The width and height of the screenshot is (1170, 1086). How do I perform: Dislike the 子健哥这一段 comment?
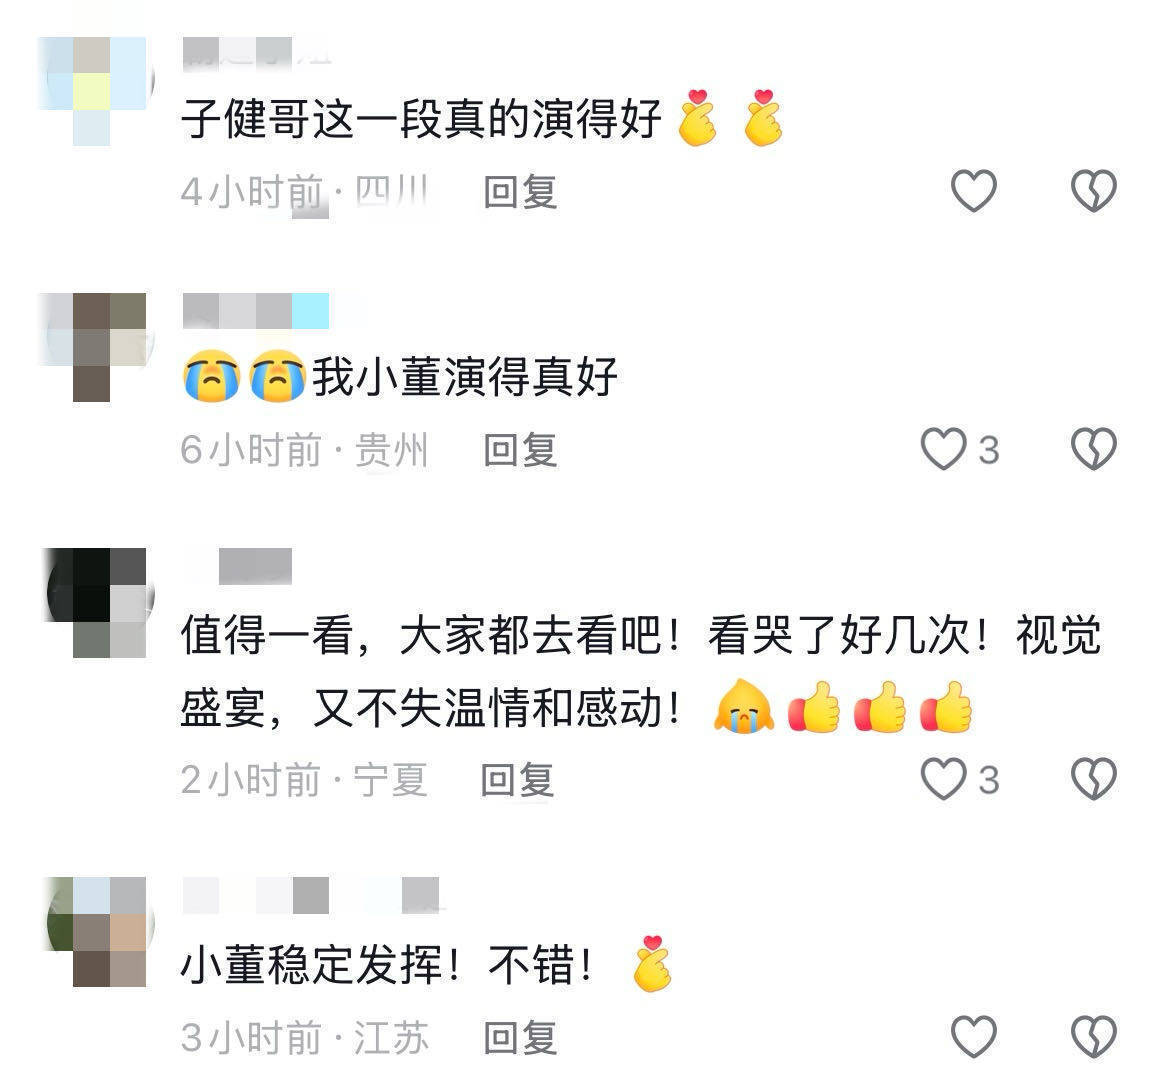coord(1094,191)
